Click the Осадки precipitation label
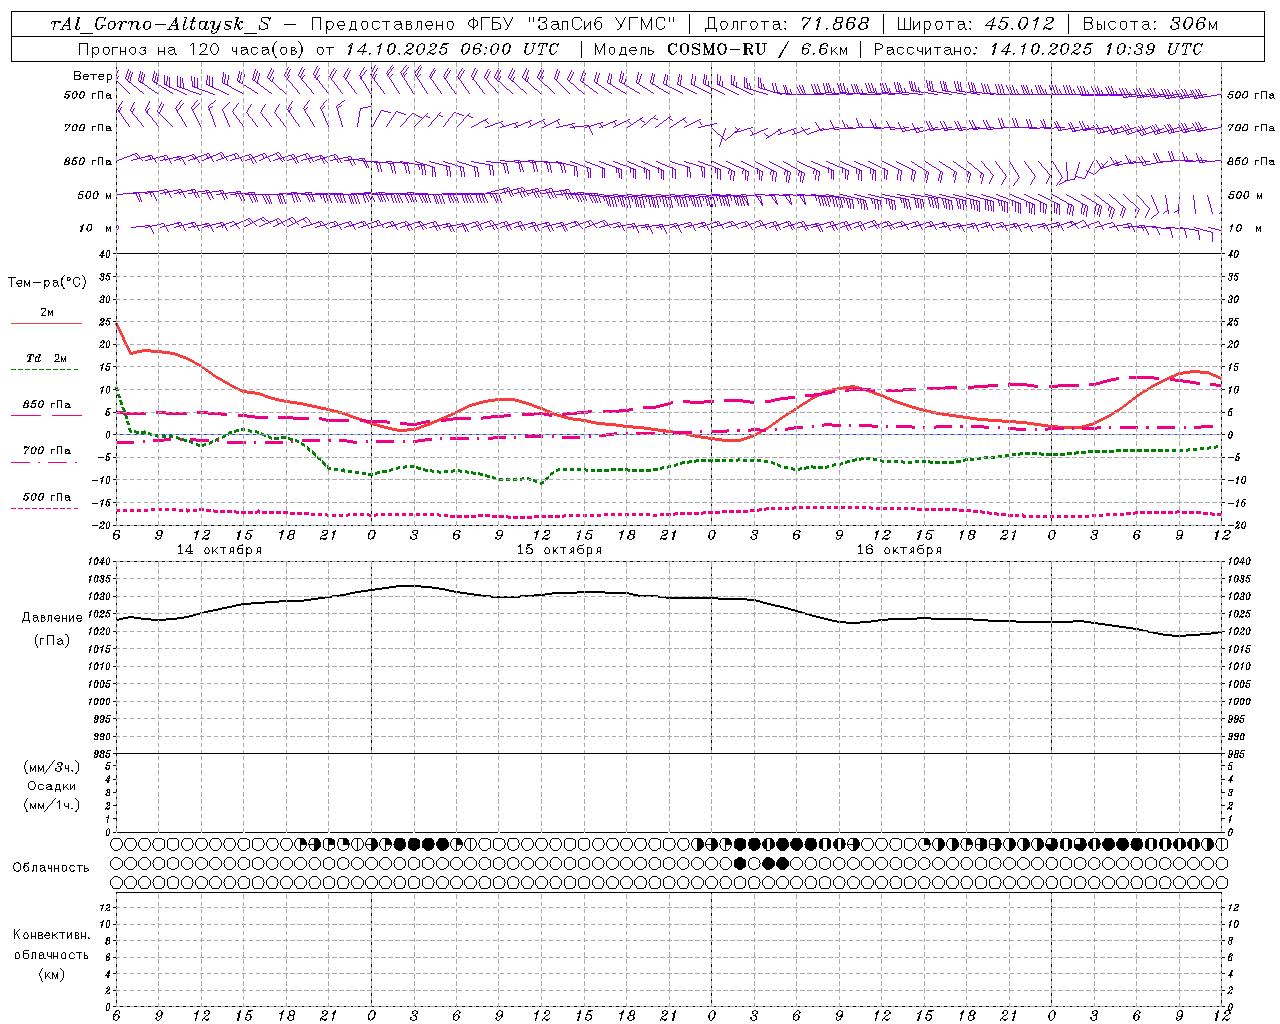1280x1024 pixels. click(52, 786)
